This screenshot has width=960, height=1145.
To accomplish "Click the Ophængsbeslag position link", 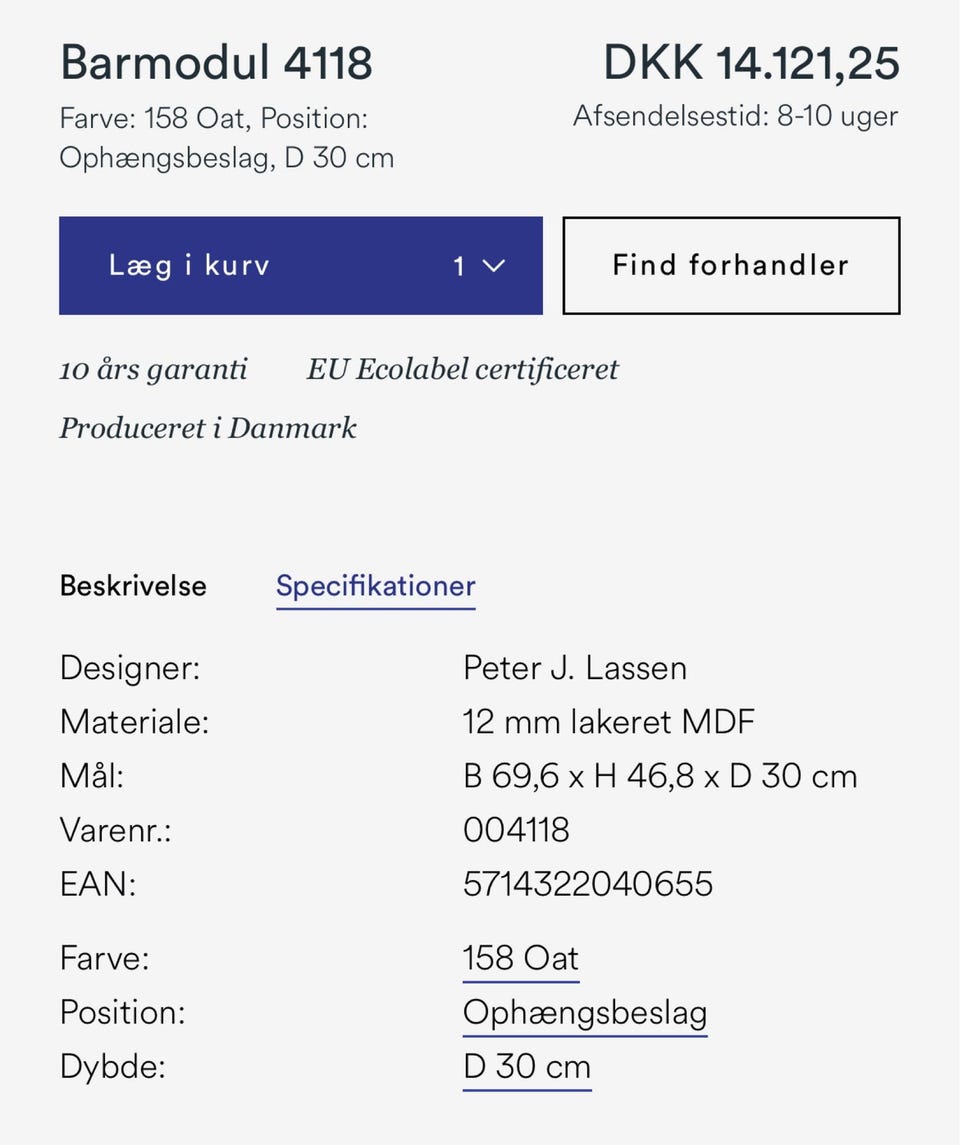I will click(584, 1013).
